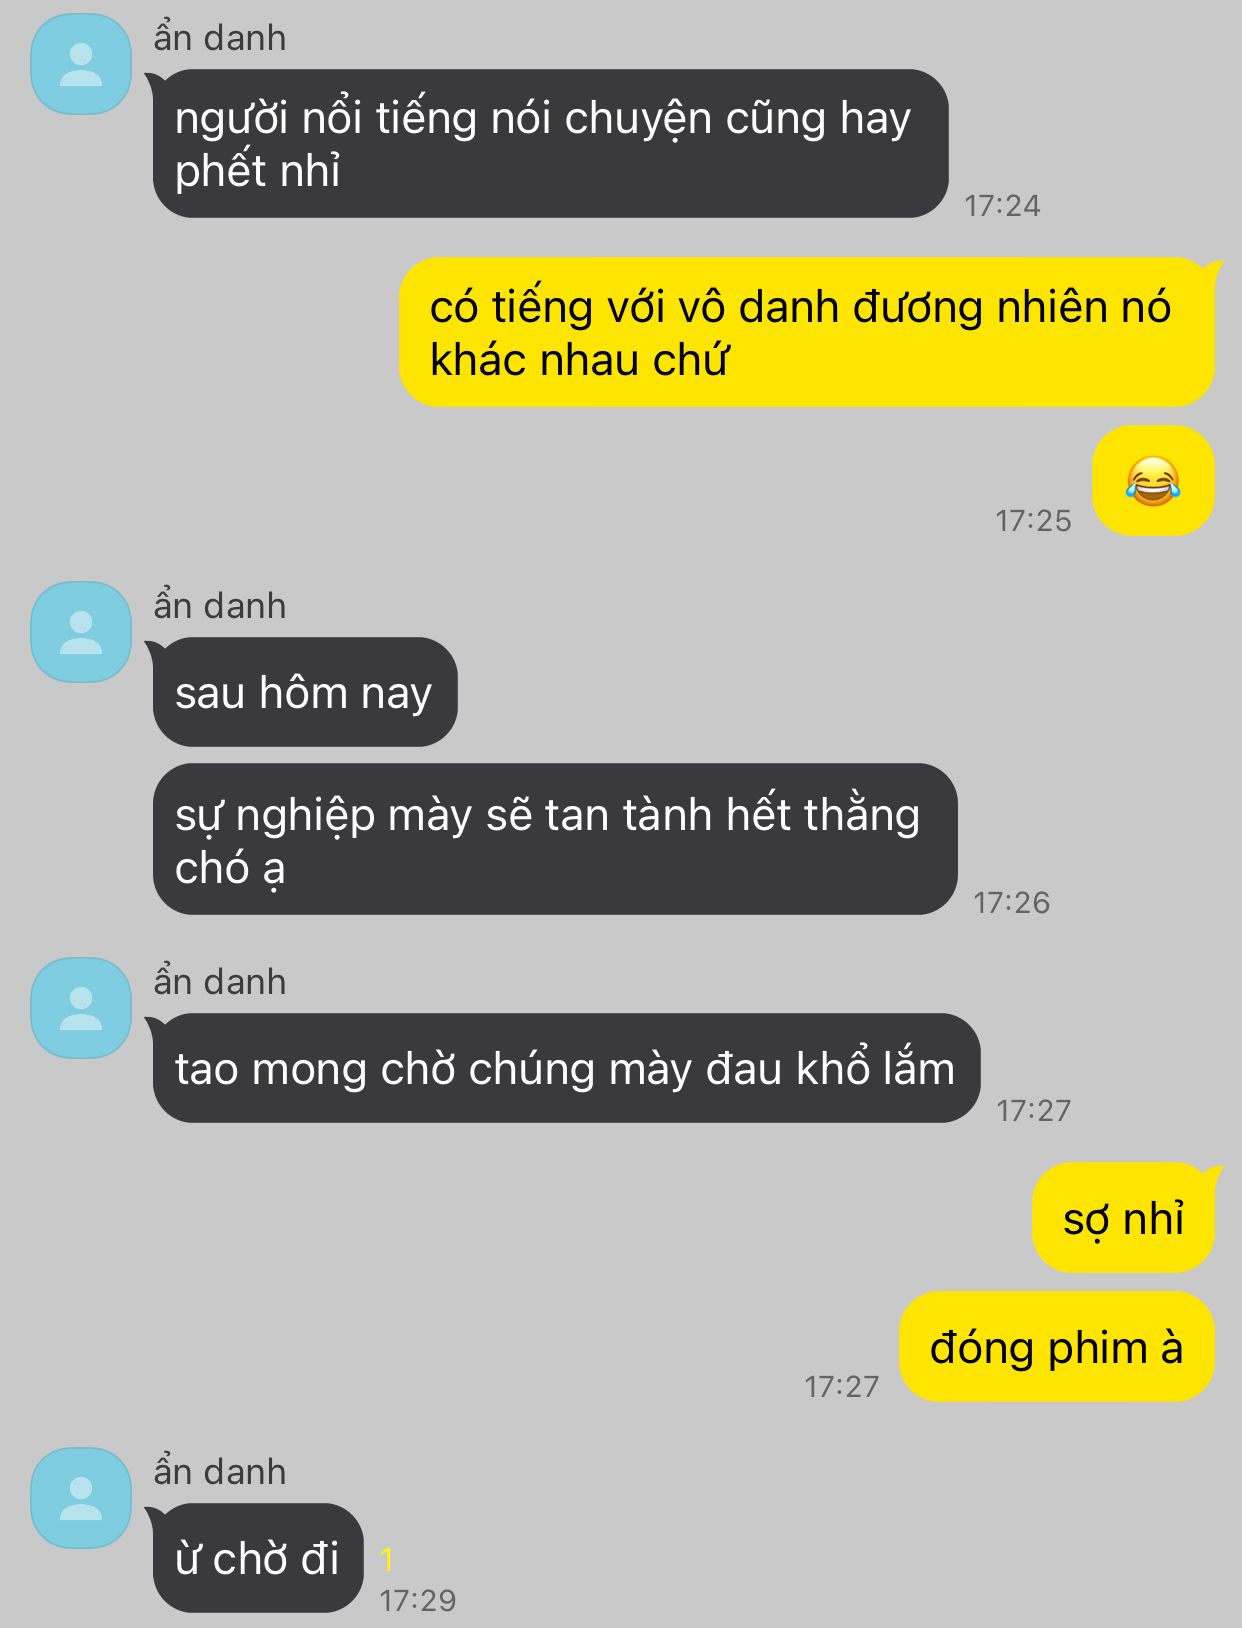Screen dimensions: 1242x1628
Task: Tap the 17:25 timestamp near emoji
Action: [1033, 520]
